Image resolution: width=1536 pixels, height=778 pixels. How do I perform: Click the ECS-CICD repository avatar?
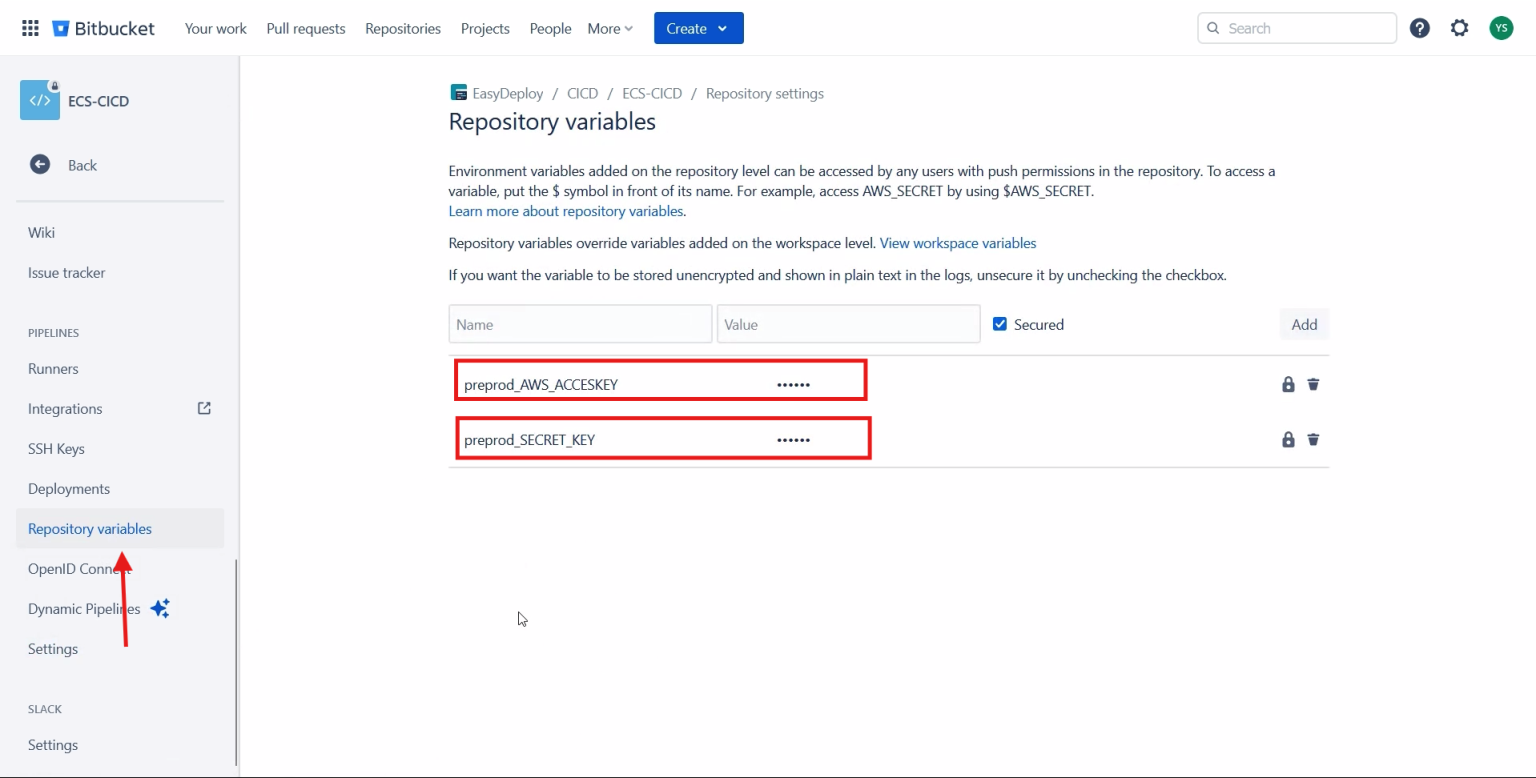coord(39,100)
